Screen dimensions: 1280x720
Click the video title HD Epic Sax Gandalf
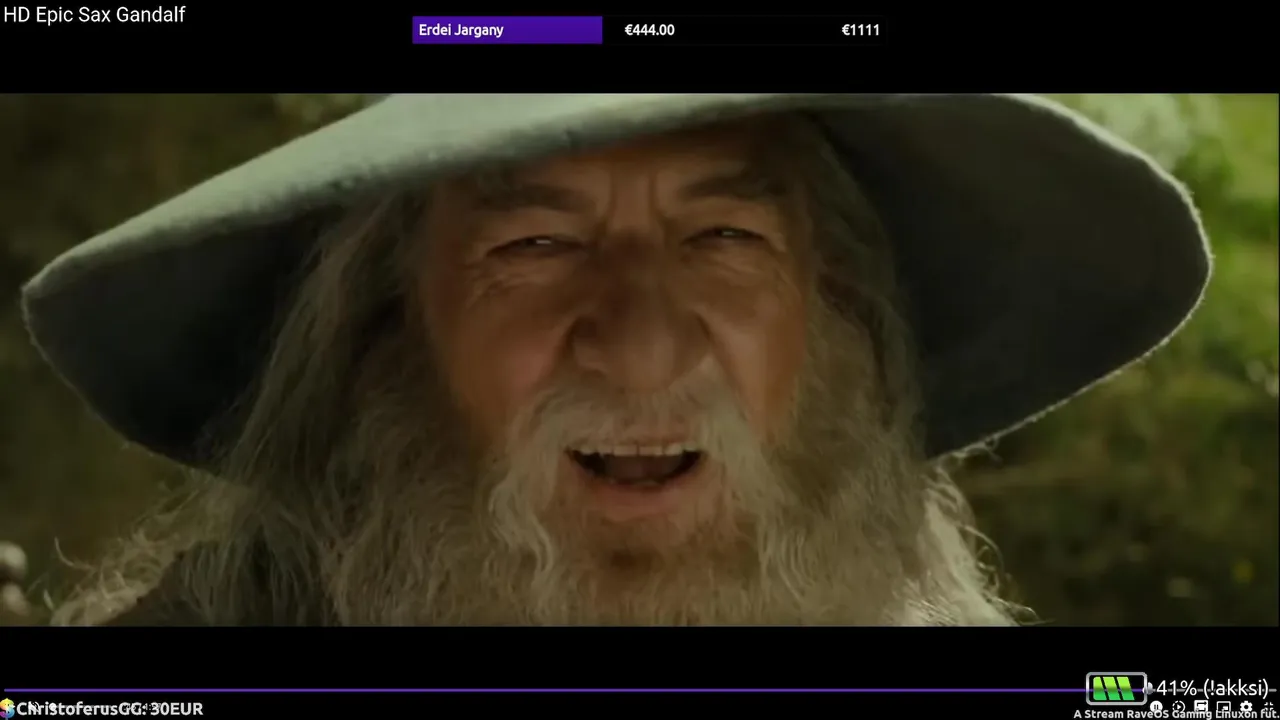(x=94, y=15)
